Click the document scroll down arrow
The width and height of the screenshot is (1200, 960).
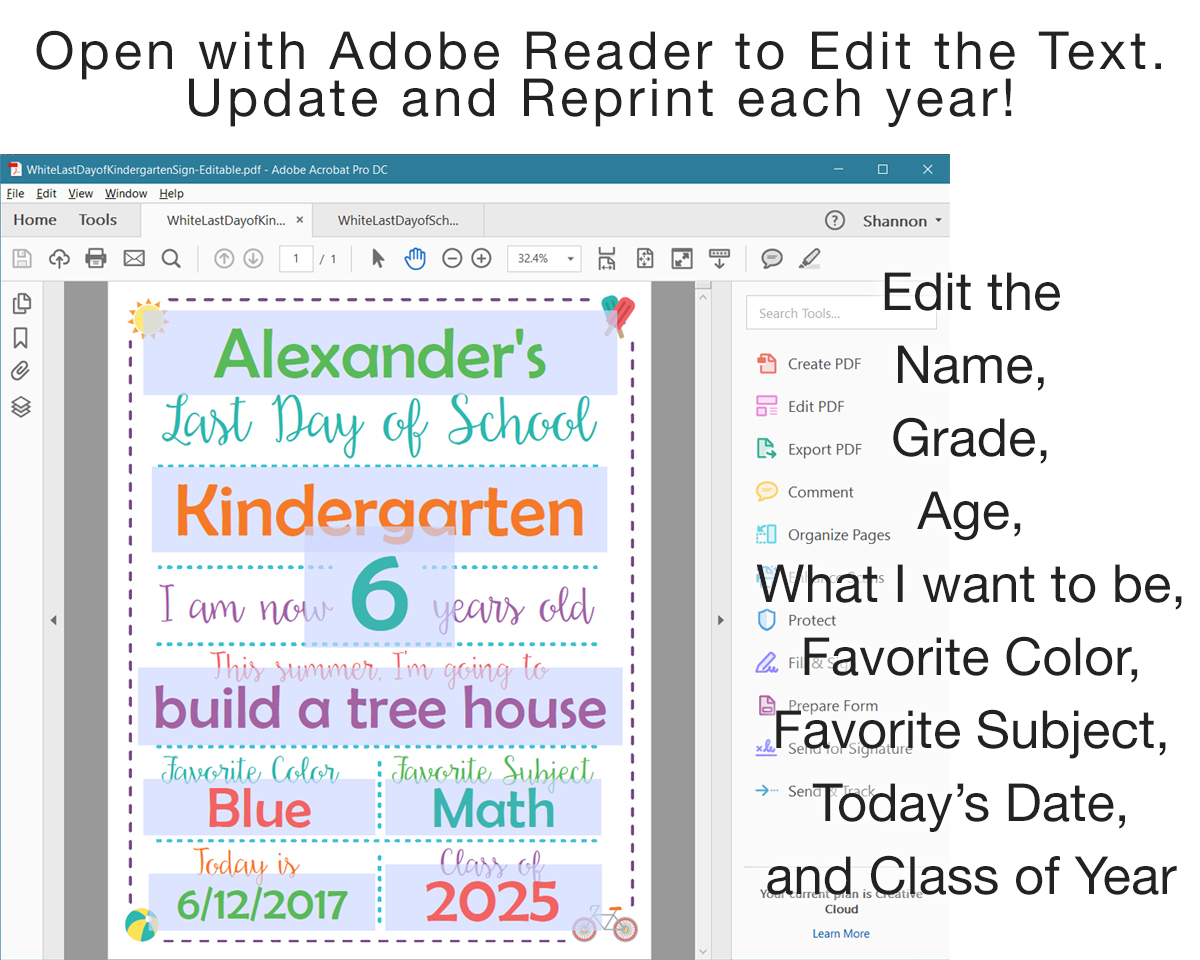click(x=704, y=950)
